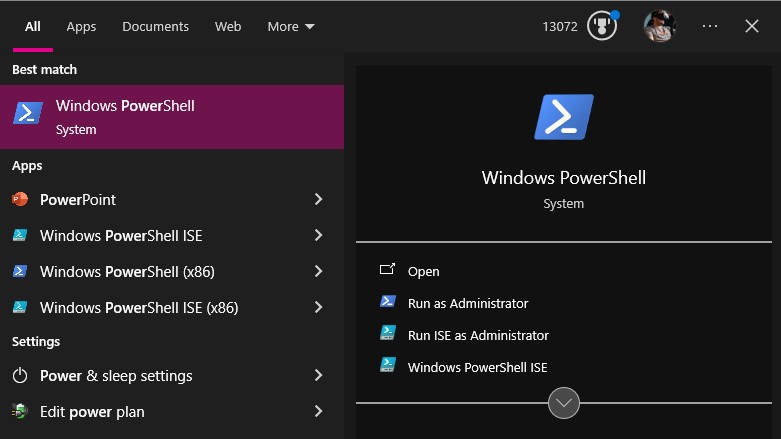
Task: Switch to the Documents tab
Action: point(155,27)
